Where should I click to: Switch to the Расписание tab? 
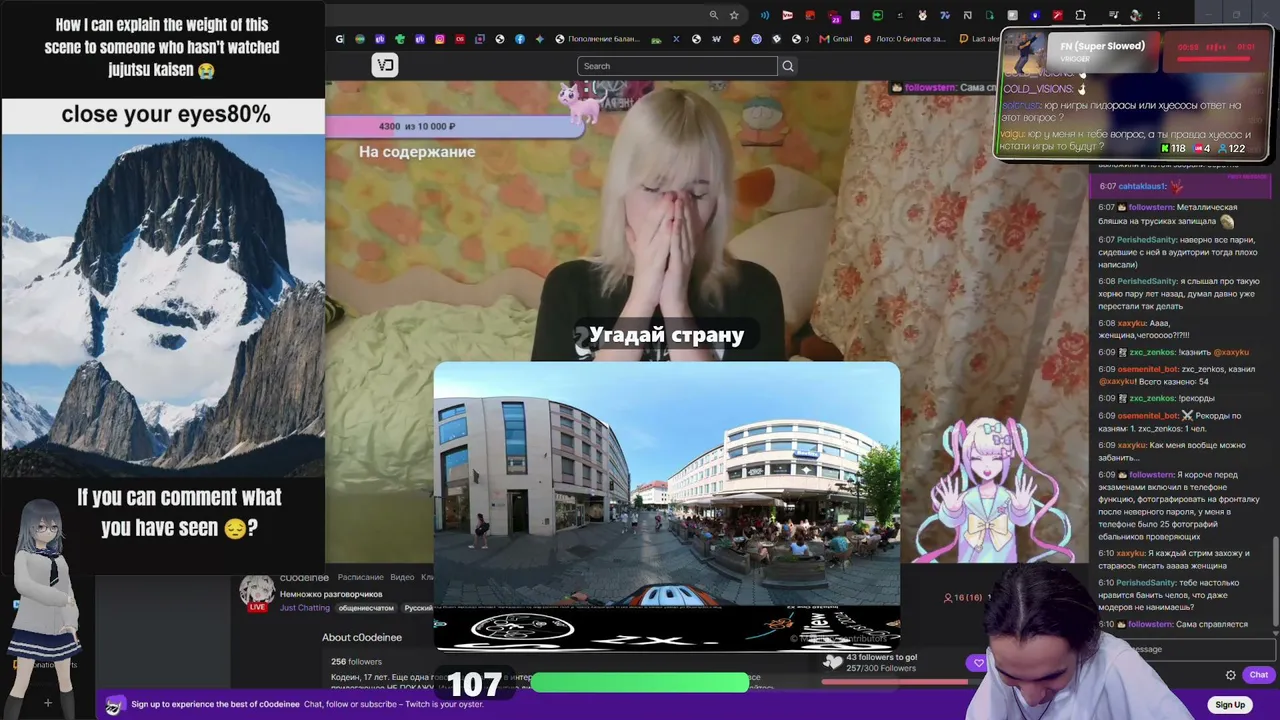point(360,577)
